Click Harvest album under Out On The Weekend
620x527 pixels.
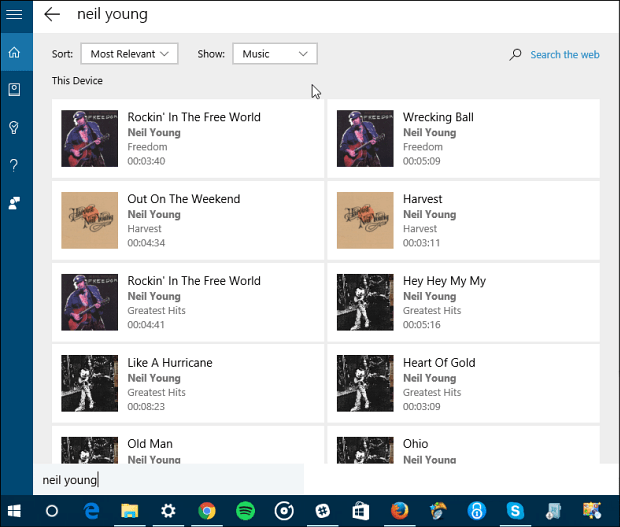coord(144,229)
